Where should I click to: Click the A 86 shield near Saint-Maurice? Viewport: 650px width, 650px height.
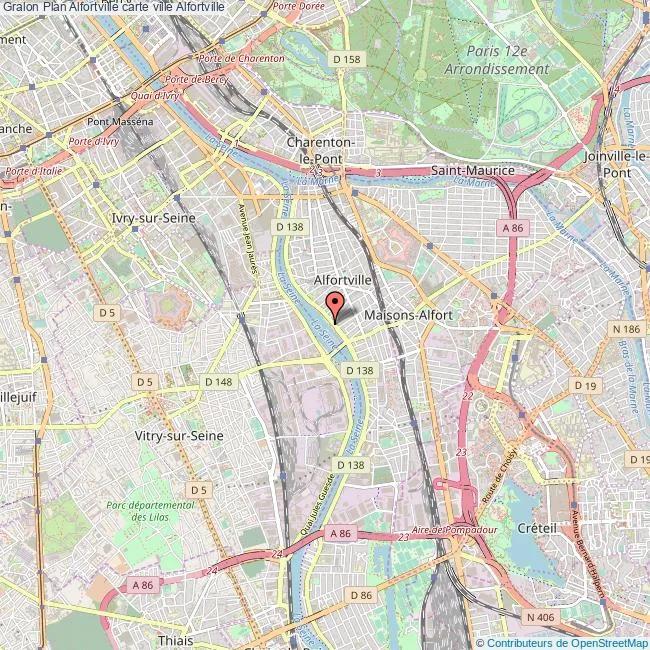pos(513,228)
